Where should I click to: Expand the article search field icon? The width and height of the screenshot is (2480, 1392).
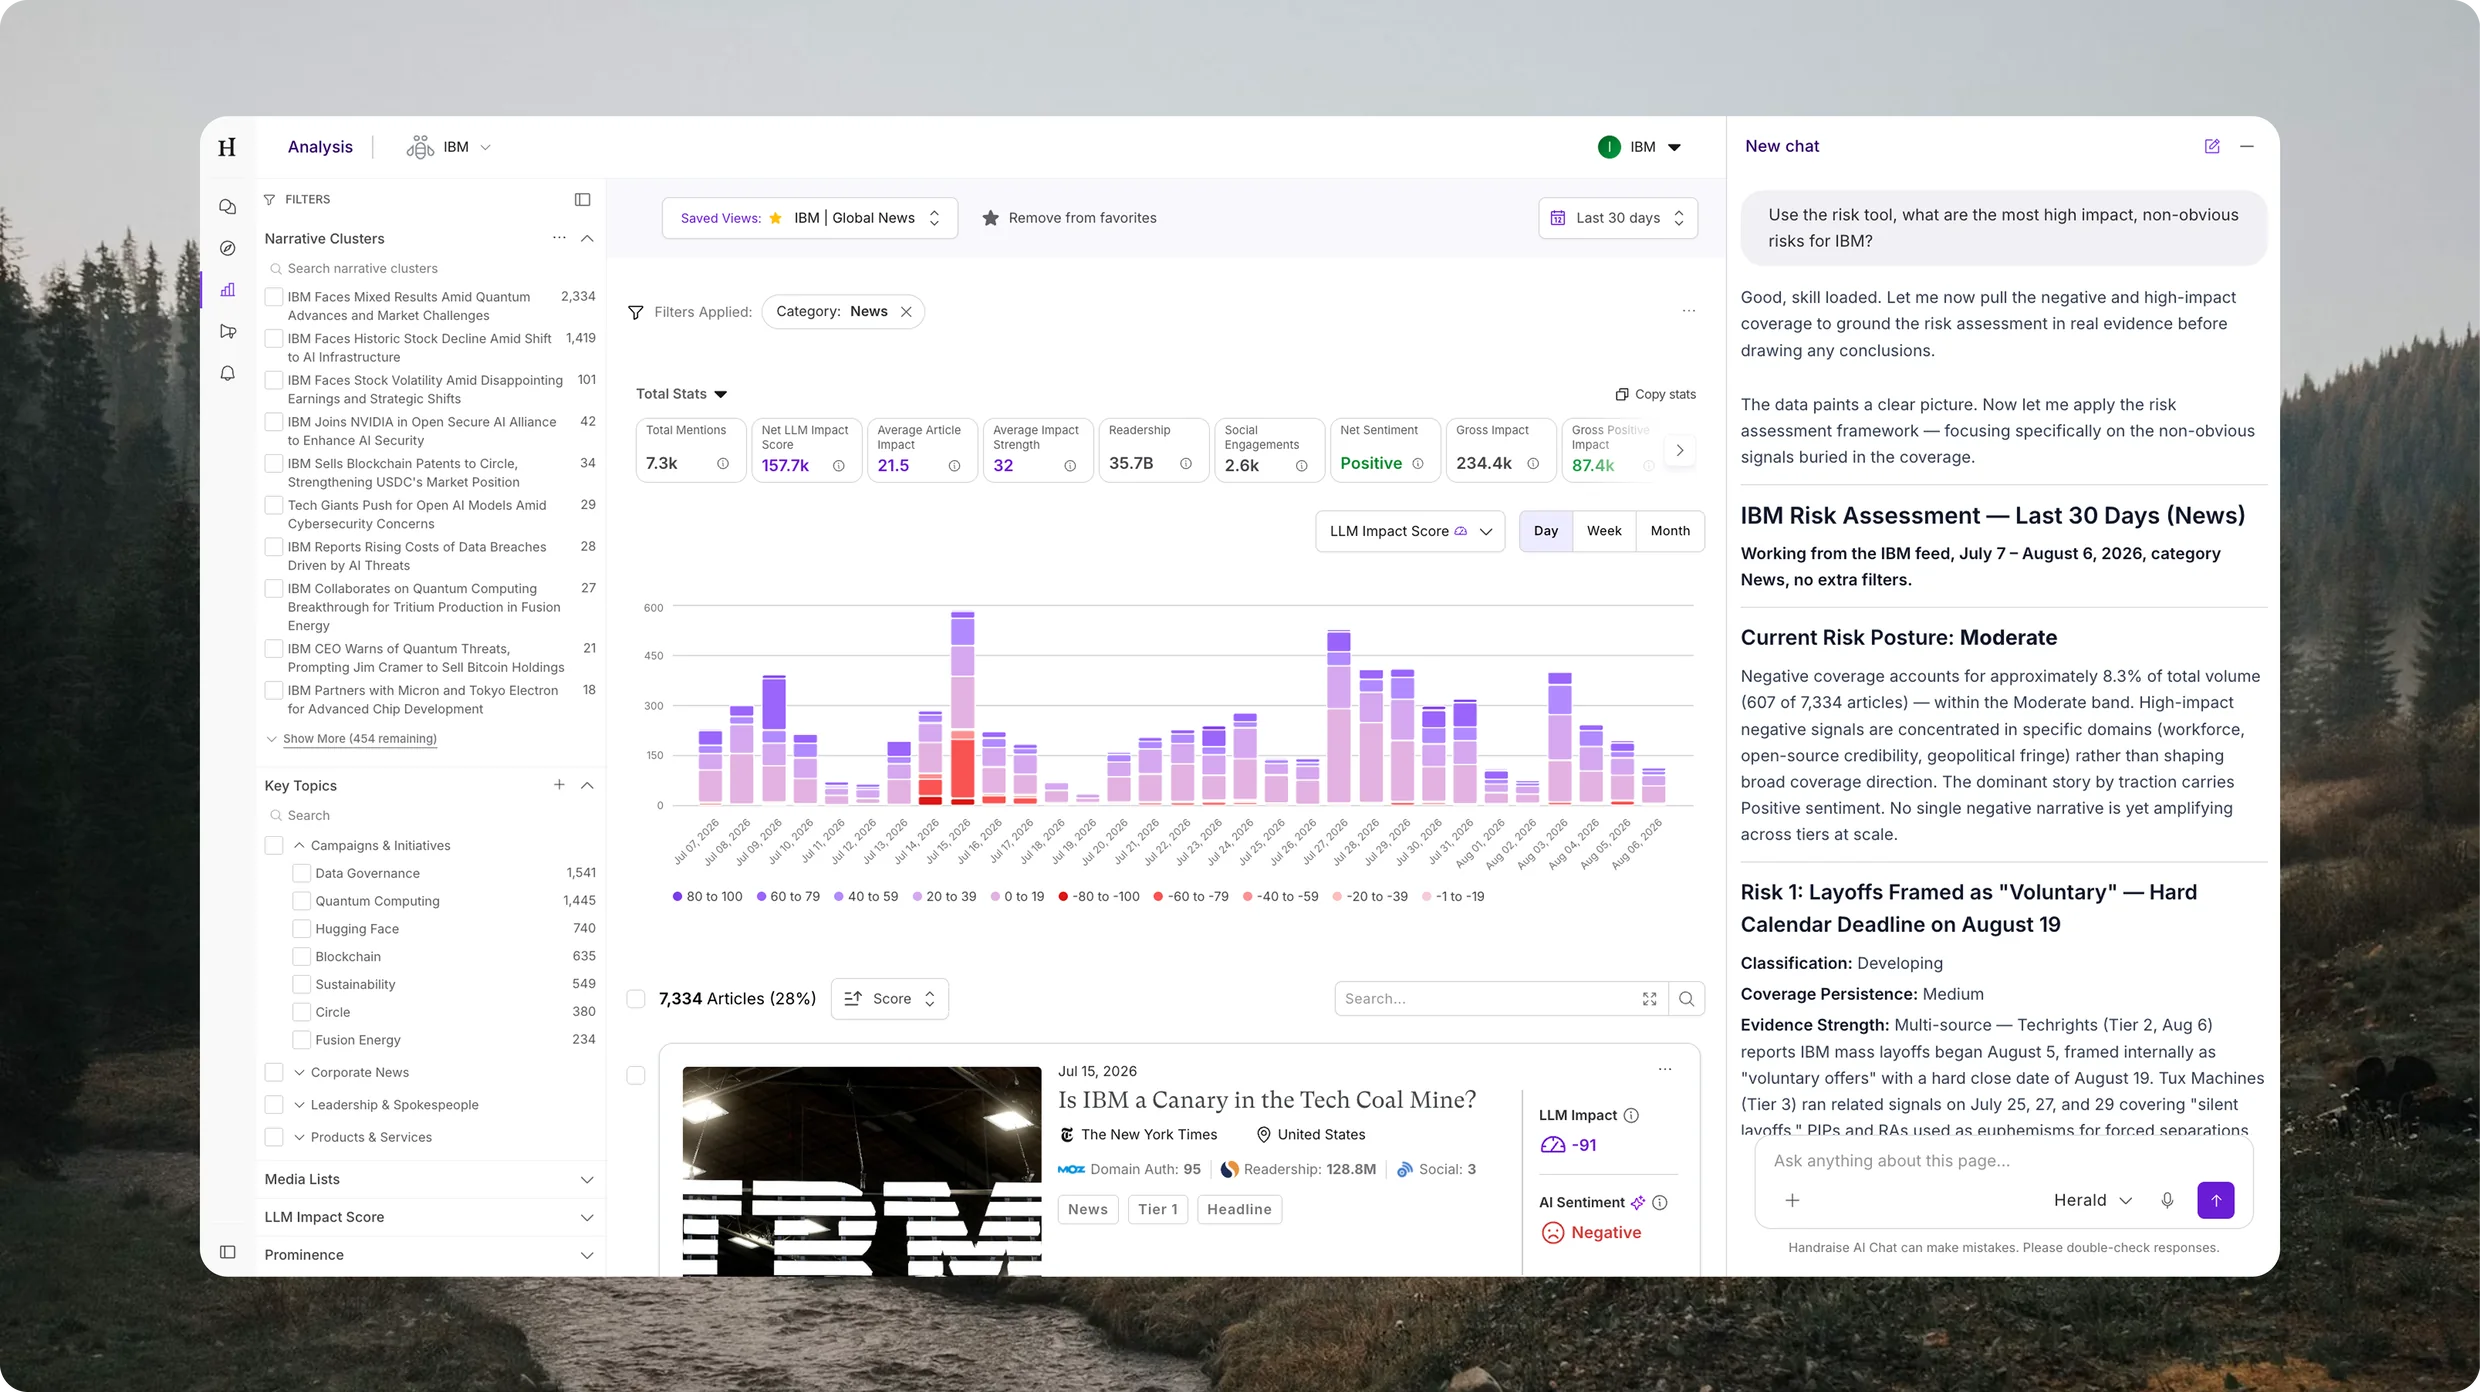tap(1649, 999)
